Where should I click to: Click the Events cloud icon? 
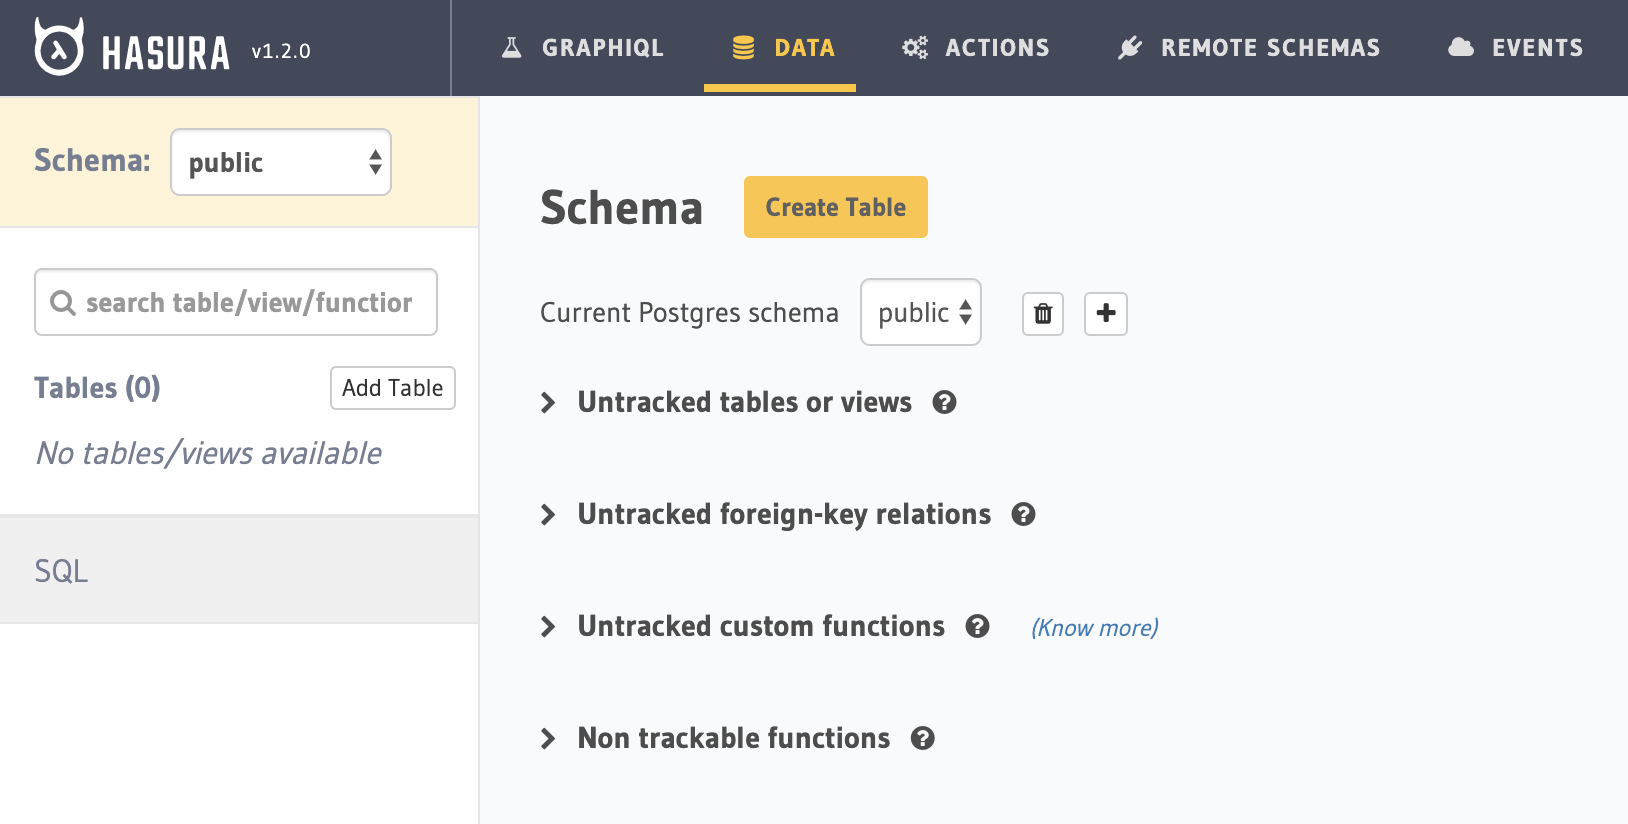1461,47
